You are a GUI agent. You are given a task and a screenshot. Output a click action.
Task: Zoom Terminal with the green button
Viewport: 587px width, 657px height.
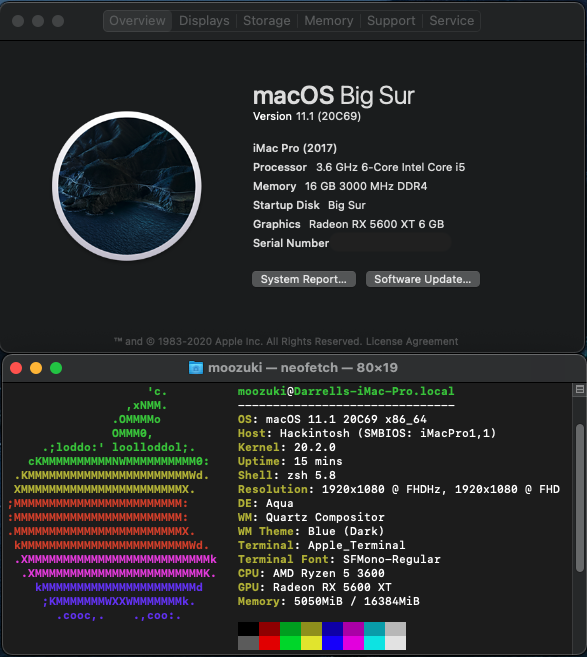click(x=56, y=368)
